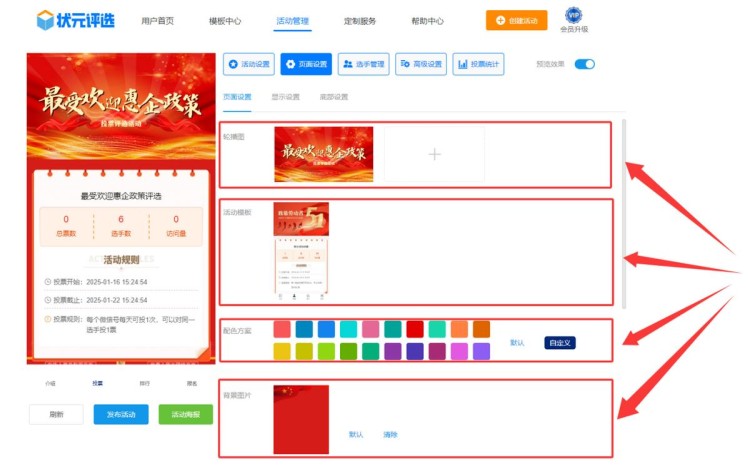Switch to the 显示设置 tab

[x=285, y=97]
